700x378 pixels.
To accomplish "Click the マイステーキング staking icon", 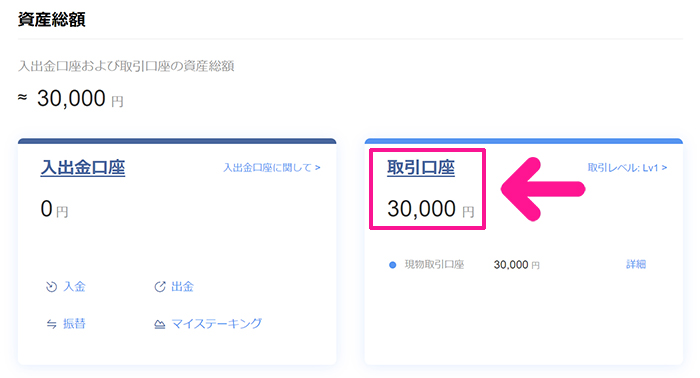I will click(x=159, y=324).
